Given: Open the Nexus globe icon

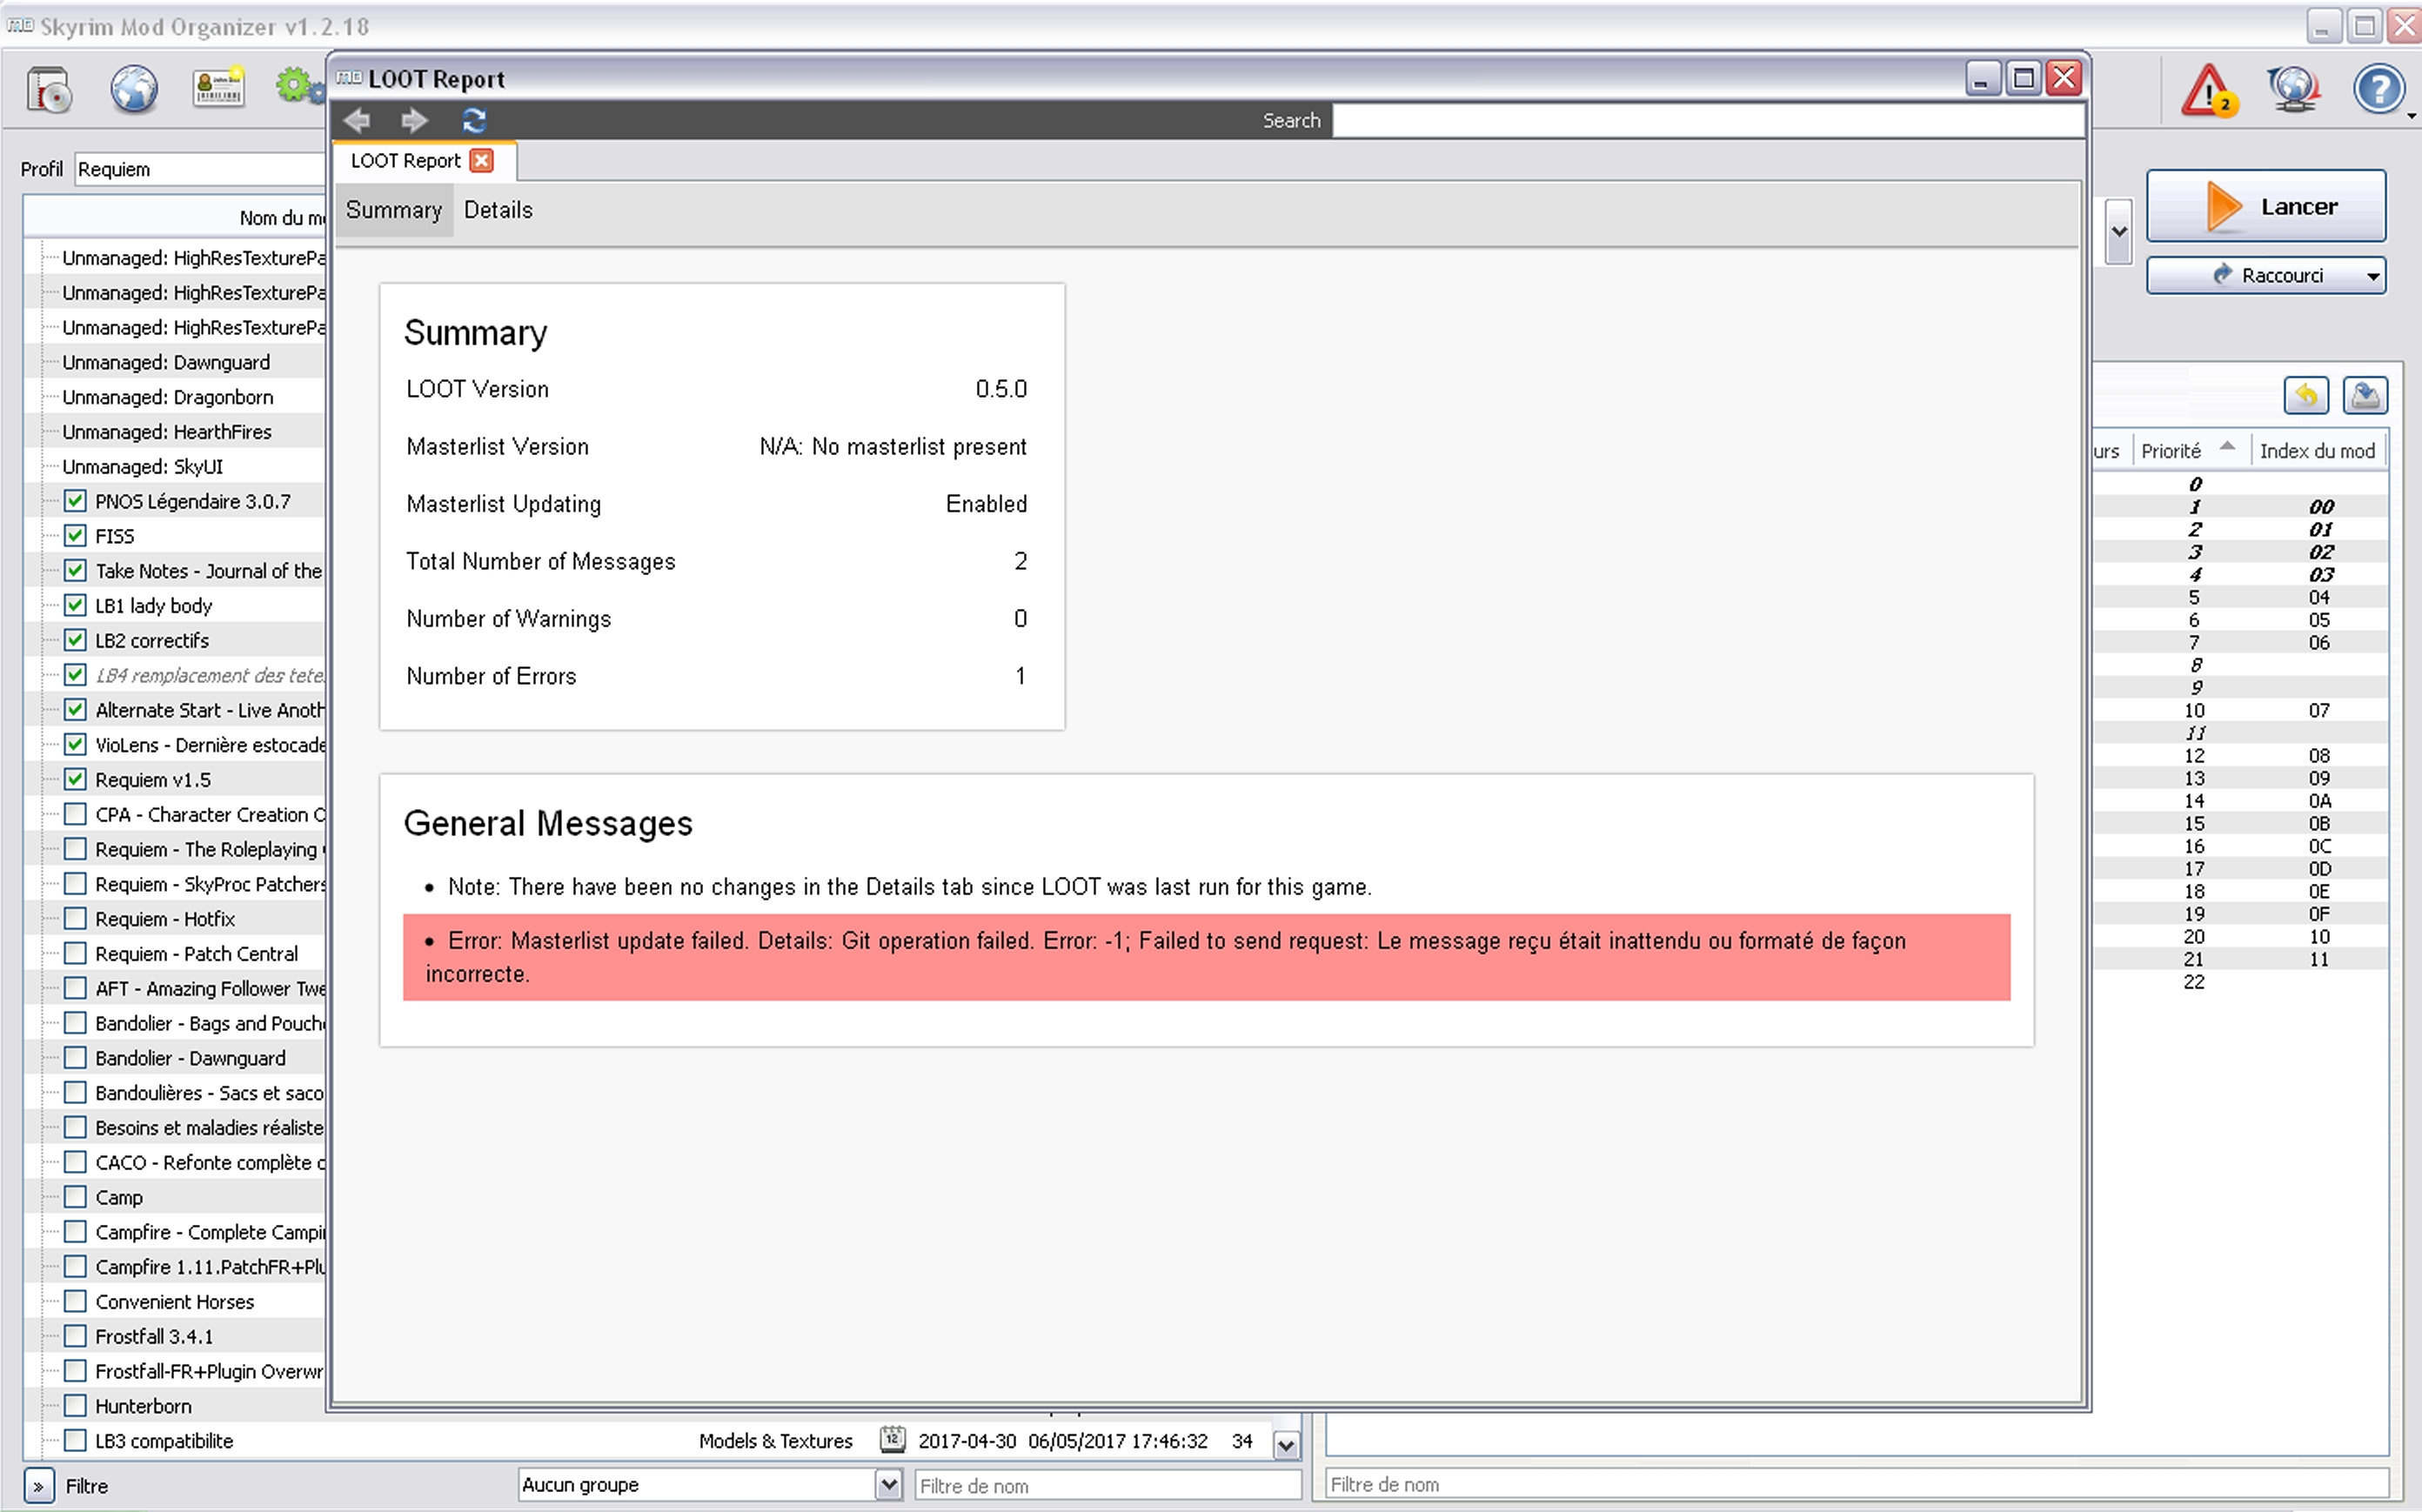Looking at the screenshot, I should coord(134,89).
